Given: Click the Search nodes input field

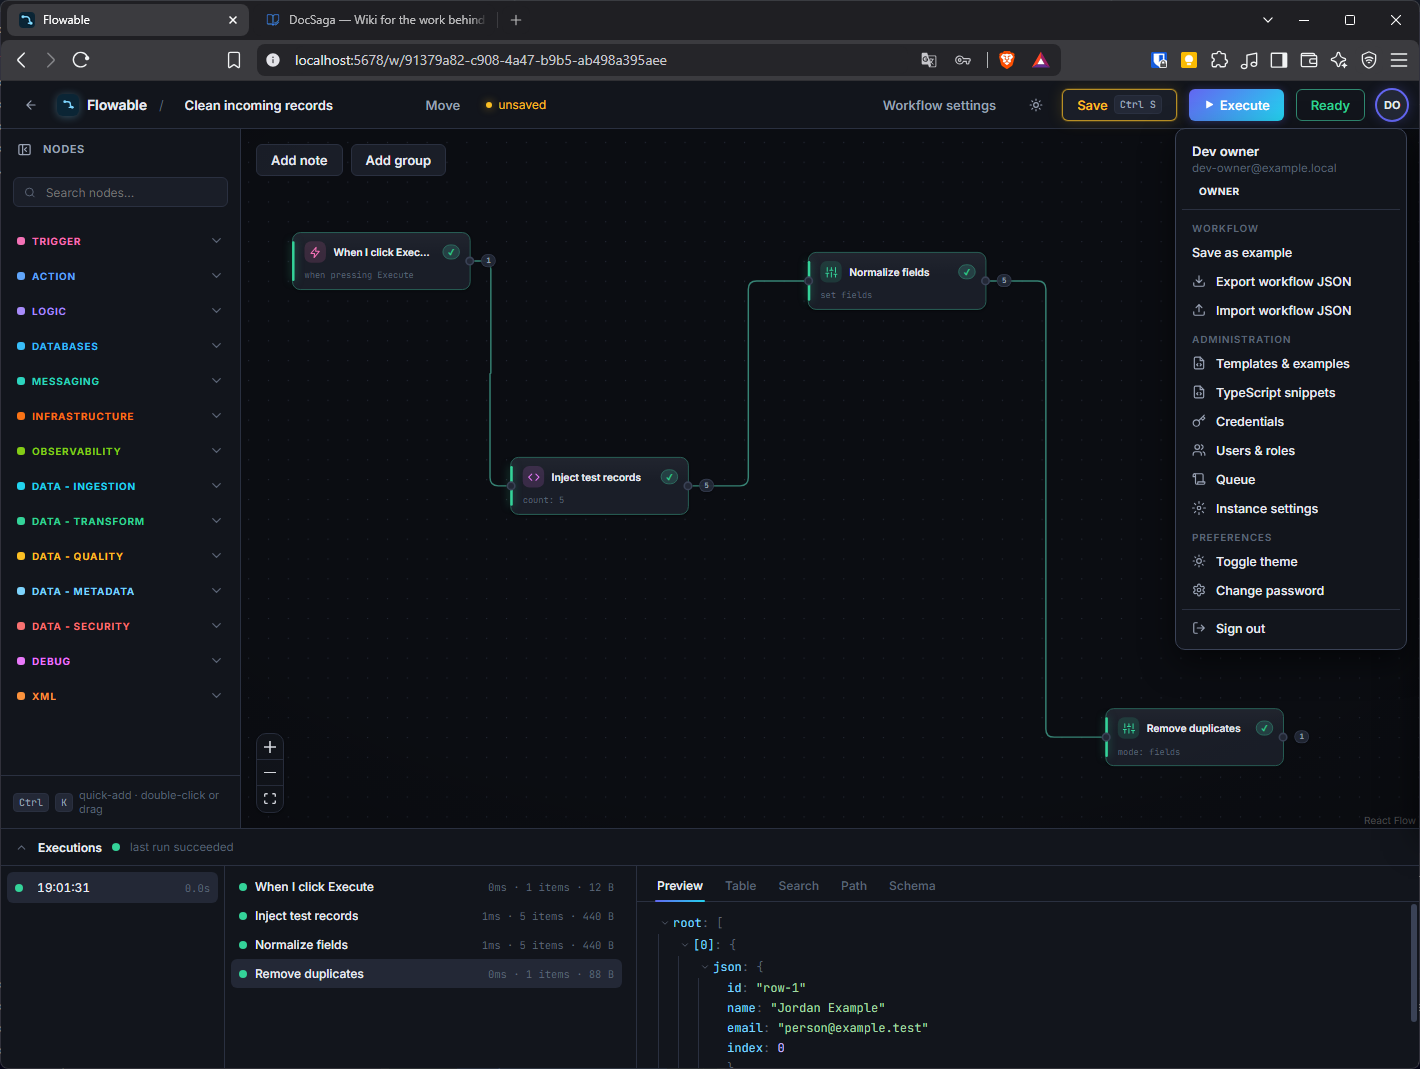Looking at the screenshot, I should [120, 192].
